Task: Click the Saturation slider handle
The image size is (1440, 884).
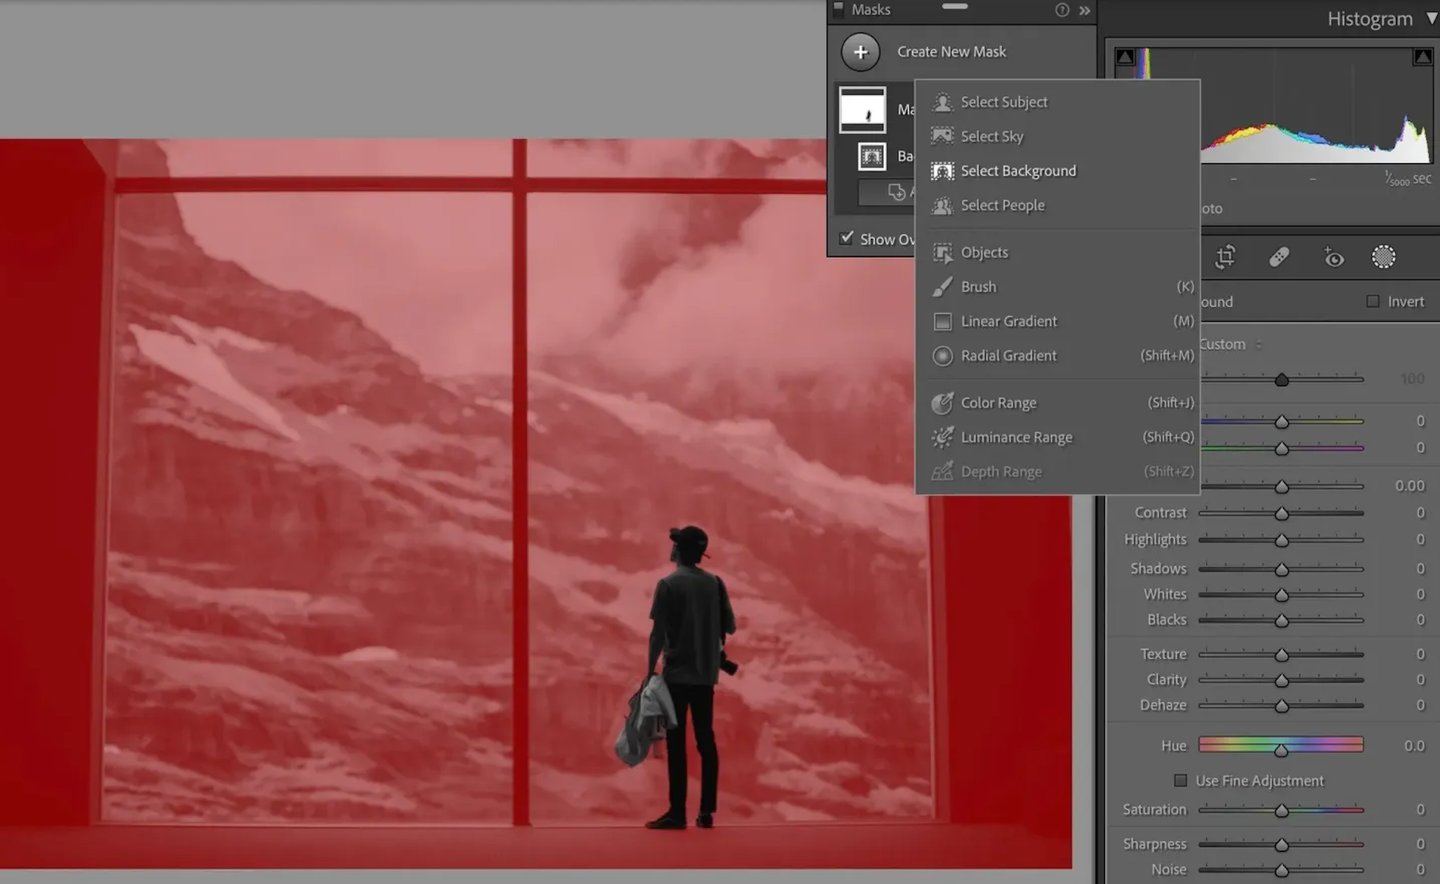Action: [x=1281, y=811]
